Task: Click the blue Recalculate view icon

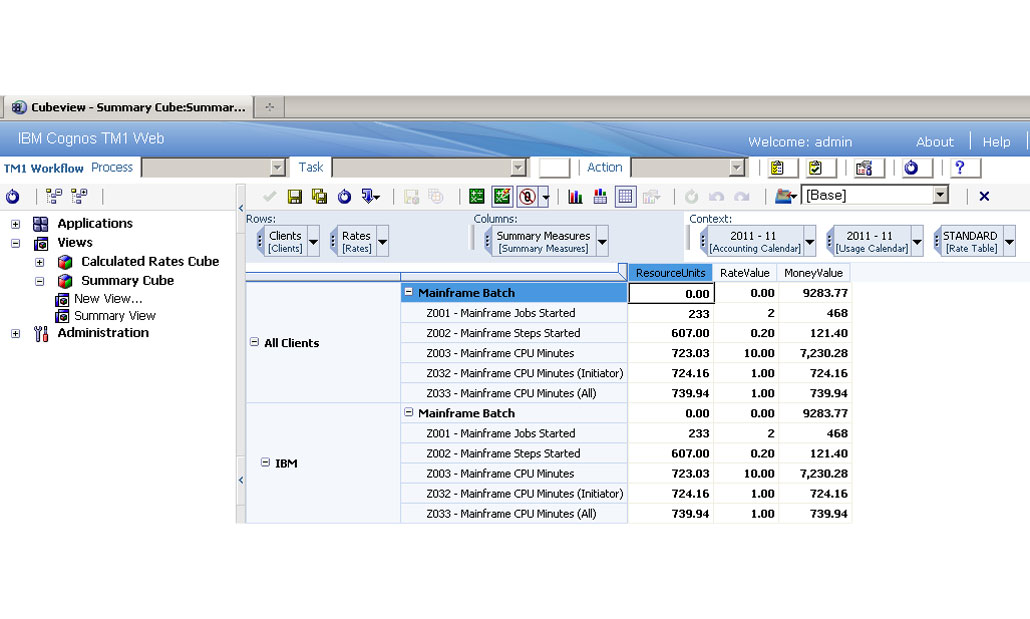Action: click(x=344, y=196)
